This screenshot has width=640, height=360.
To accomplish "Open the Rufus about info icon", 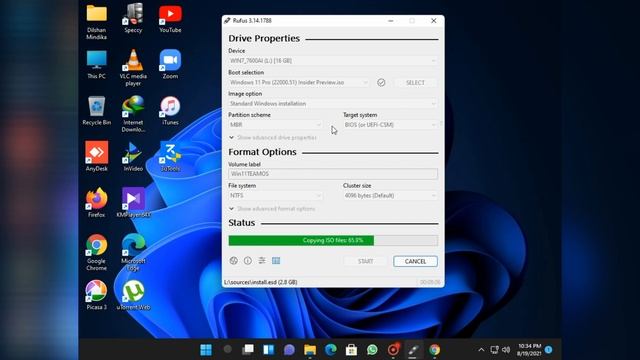I will click(248, 261).
